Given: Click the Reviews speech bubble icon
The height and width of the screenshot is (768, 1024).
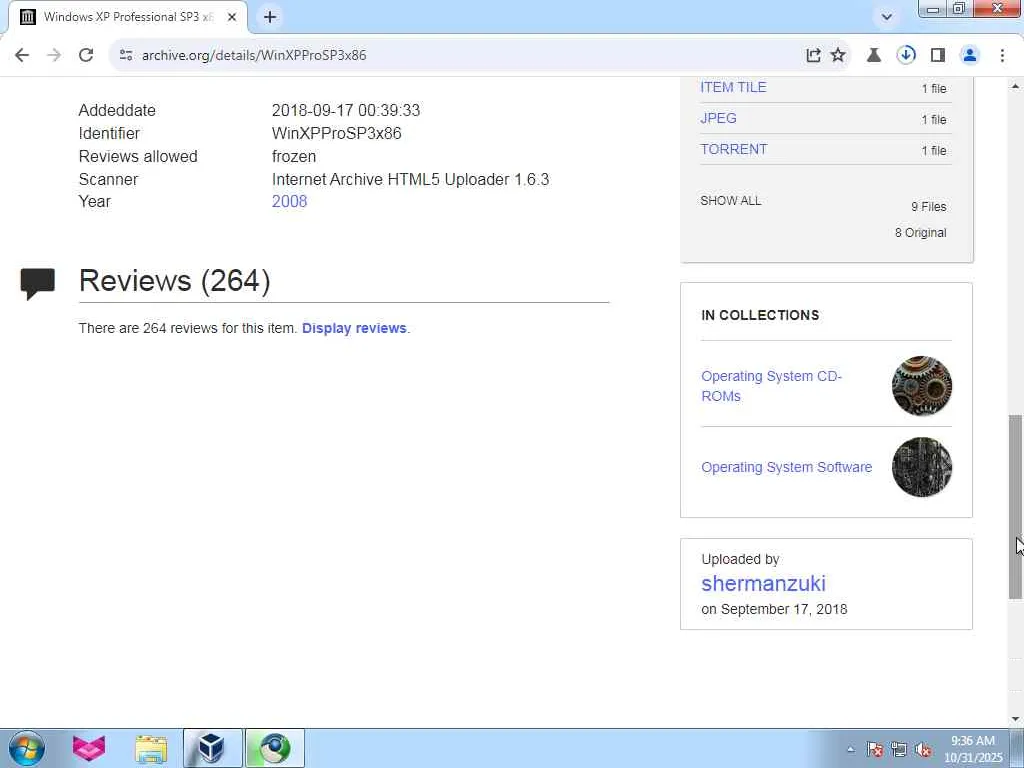Looking at the screenshot, I should tap(38, 283).
